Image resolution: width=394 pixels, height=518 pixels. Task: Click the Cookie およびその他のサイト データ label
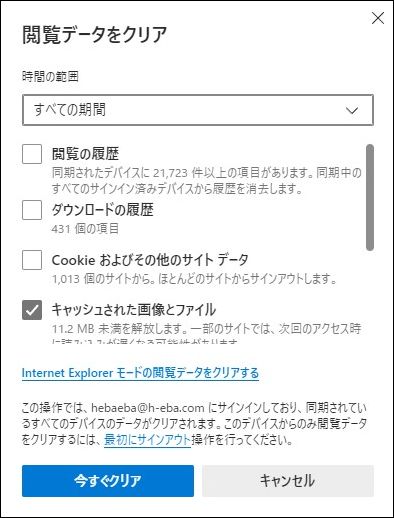point(150,260)
